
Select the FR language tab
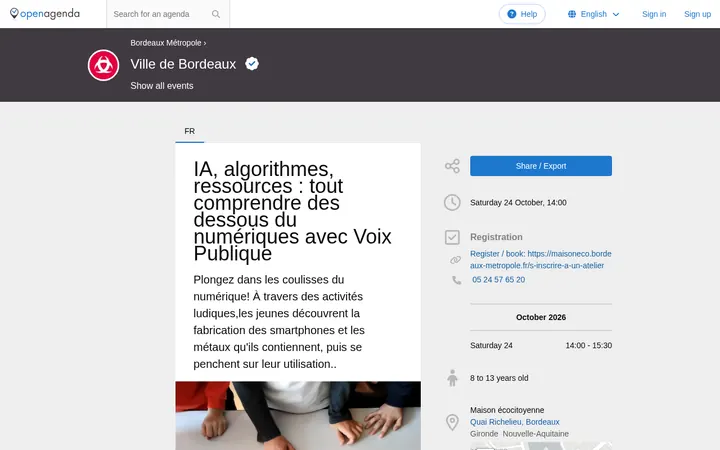(x=190, y=131)
